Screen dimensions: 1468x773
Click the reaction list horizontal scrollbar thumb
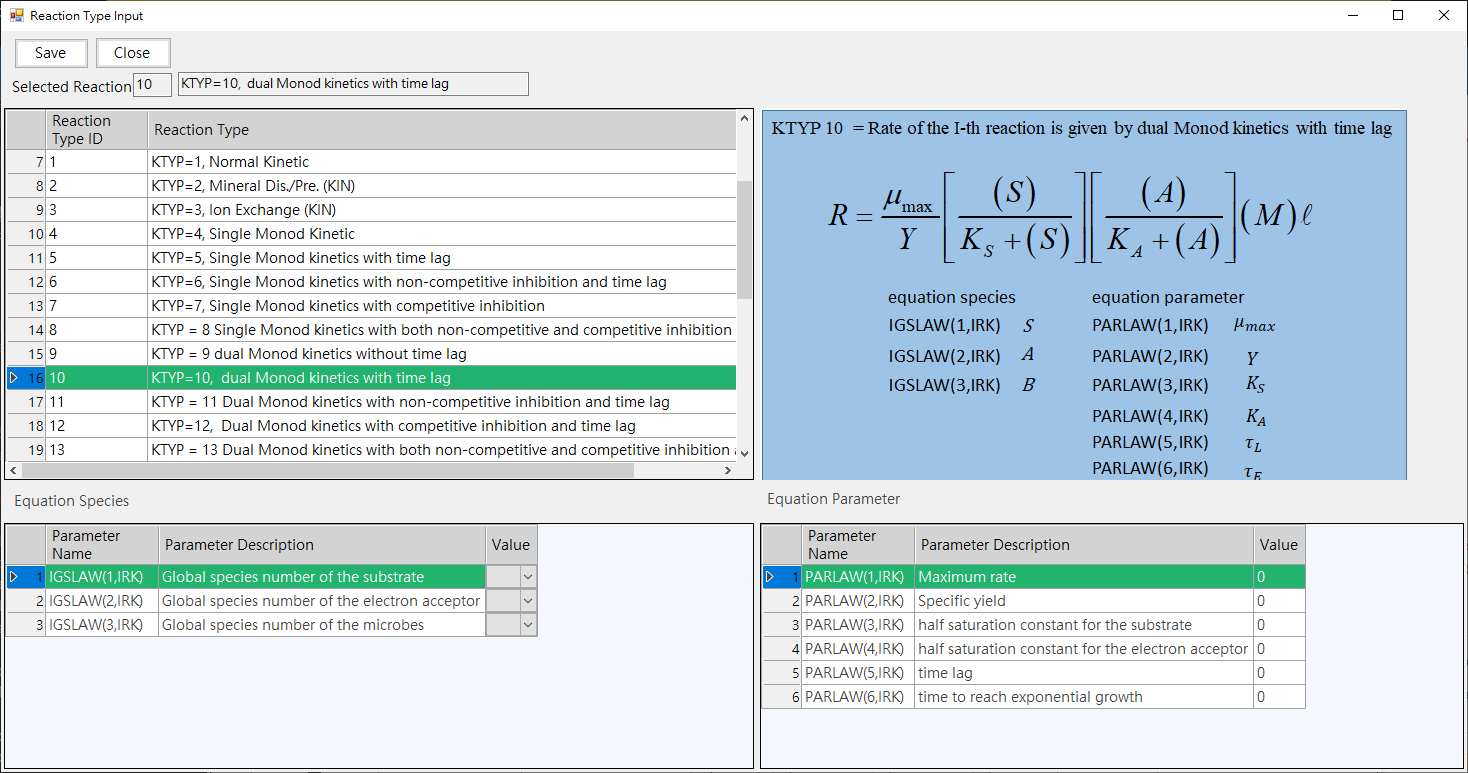328,470
